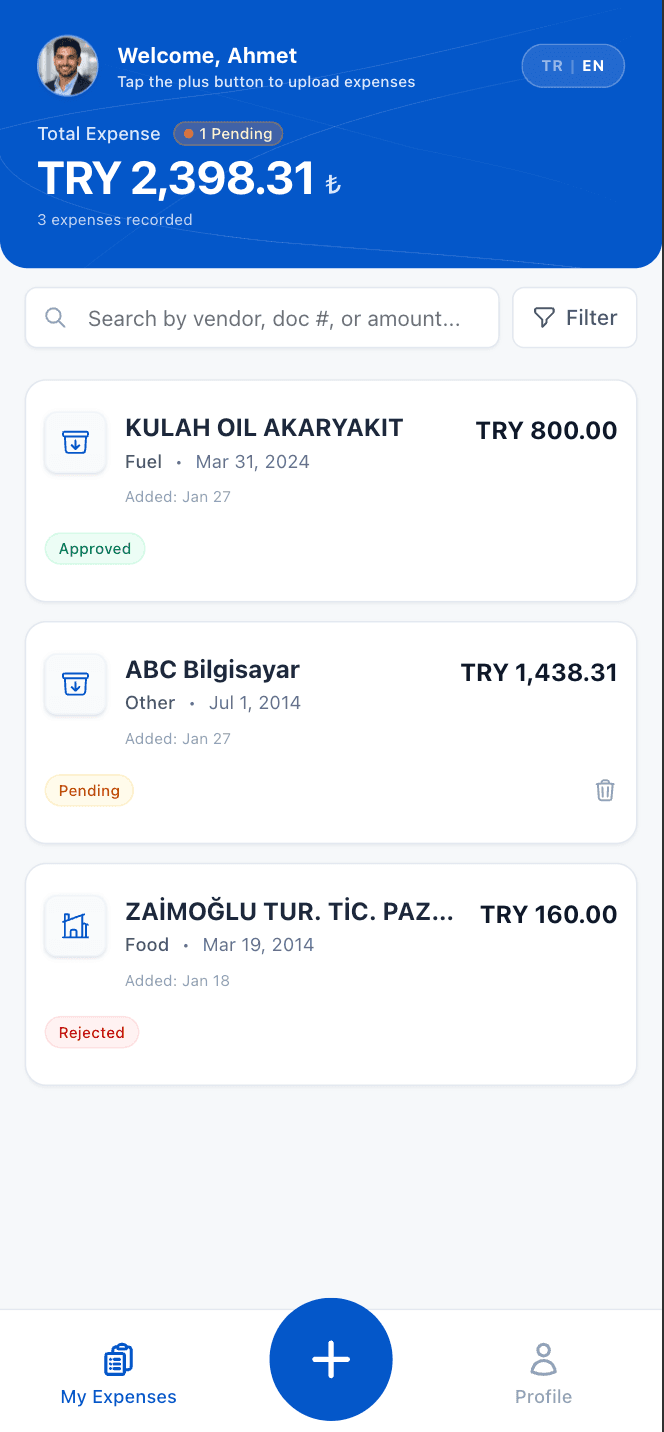Expand the Approved status badge
Image resolution: width=664 pixels, height=1432 pixels.
[x=95, y=548]
